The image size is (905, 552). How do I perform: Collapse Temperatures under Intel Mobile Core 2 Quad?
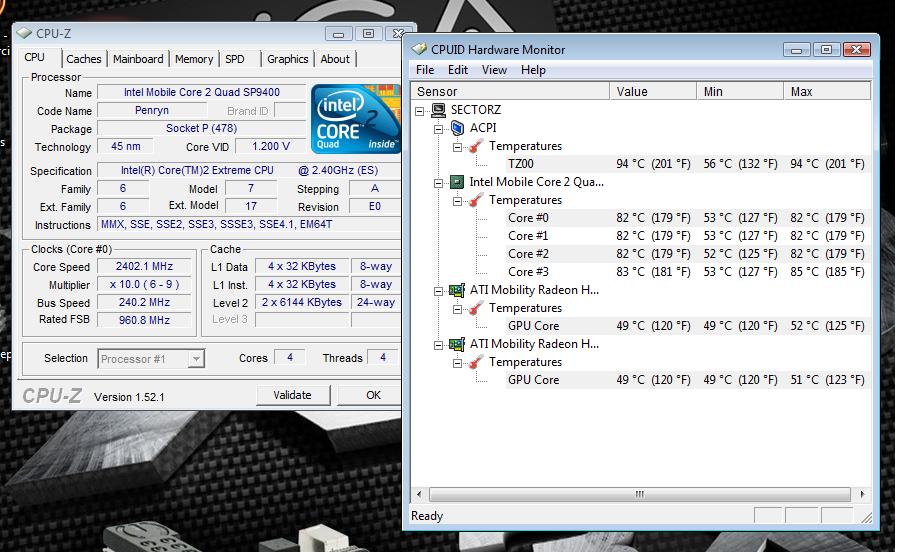[x=458, y=201]
